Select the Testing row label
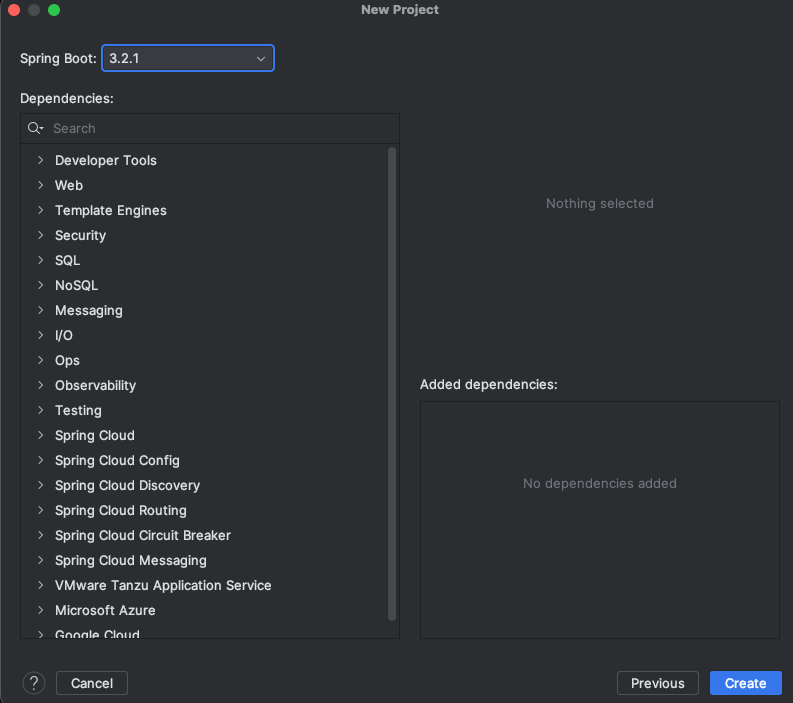The image size is (793, 703). 78,411
